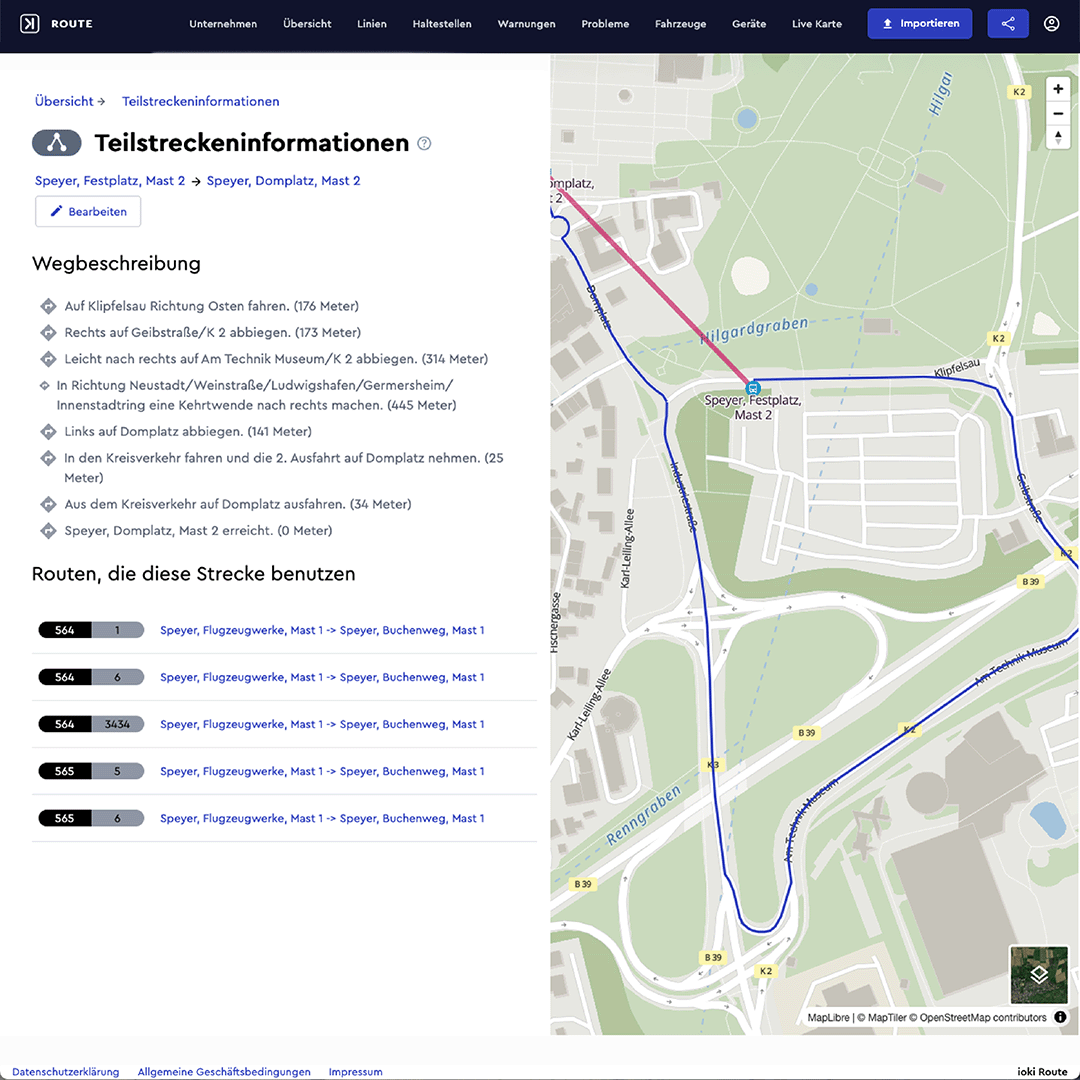Go to the Haltestellen section

(441, 24)
